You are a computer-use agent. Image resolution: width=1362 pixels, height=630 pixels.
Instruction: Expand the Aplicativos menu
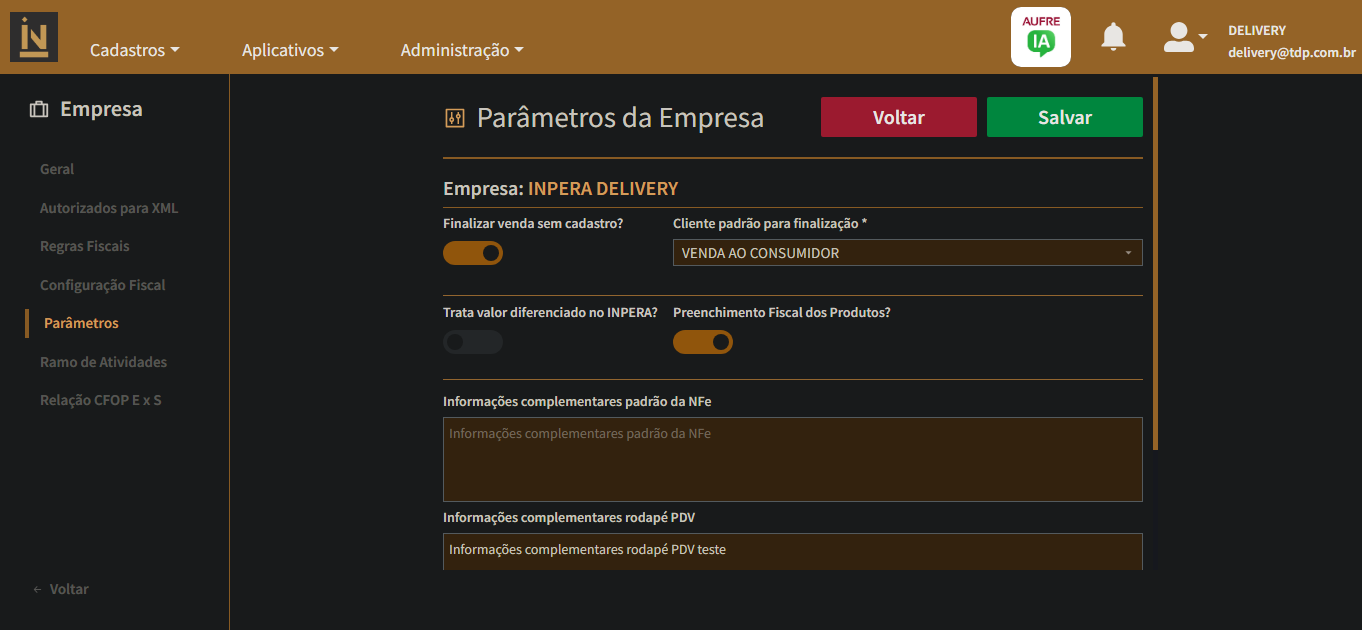click(290, 50)
